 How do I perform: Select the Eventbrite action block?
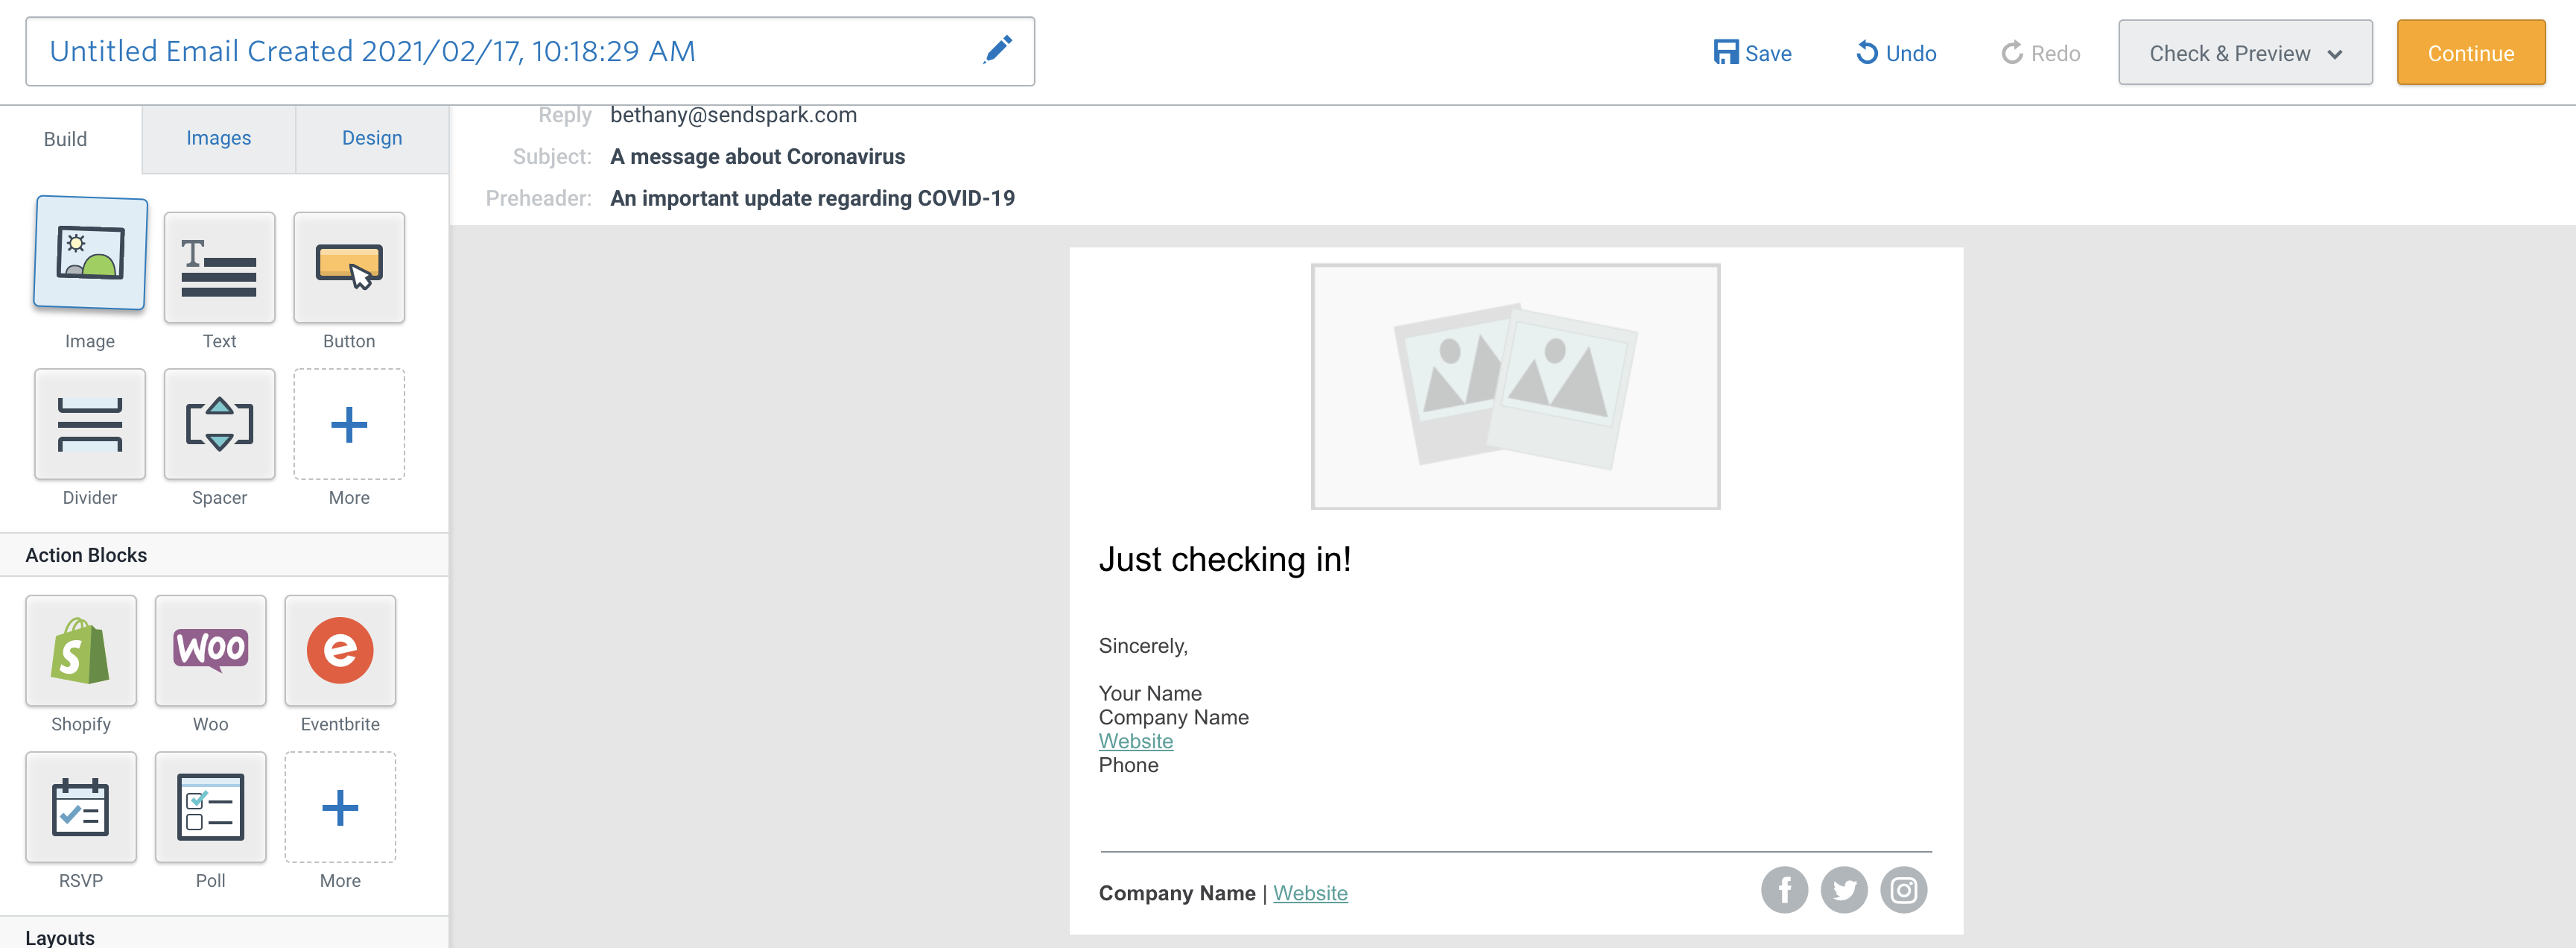click(x=340, y=651)
